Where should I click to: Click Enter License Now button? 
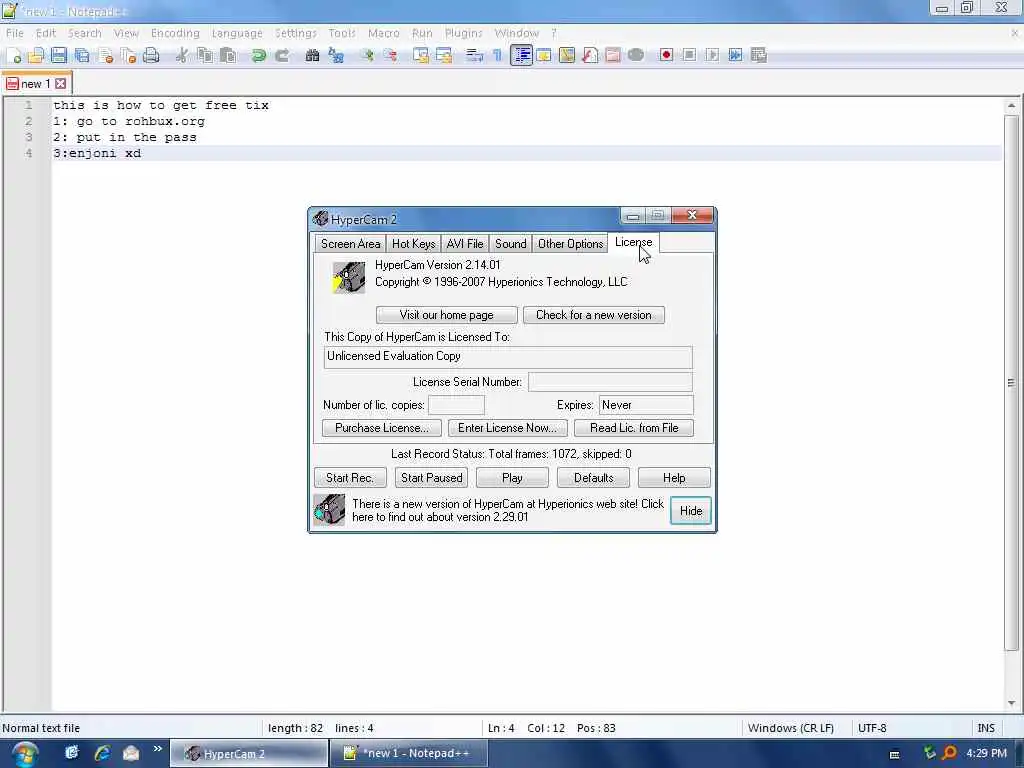tap(507, 428)
